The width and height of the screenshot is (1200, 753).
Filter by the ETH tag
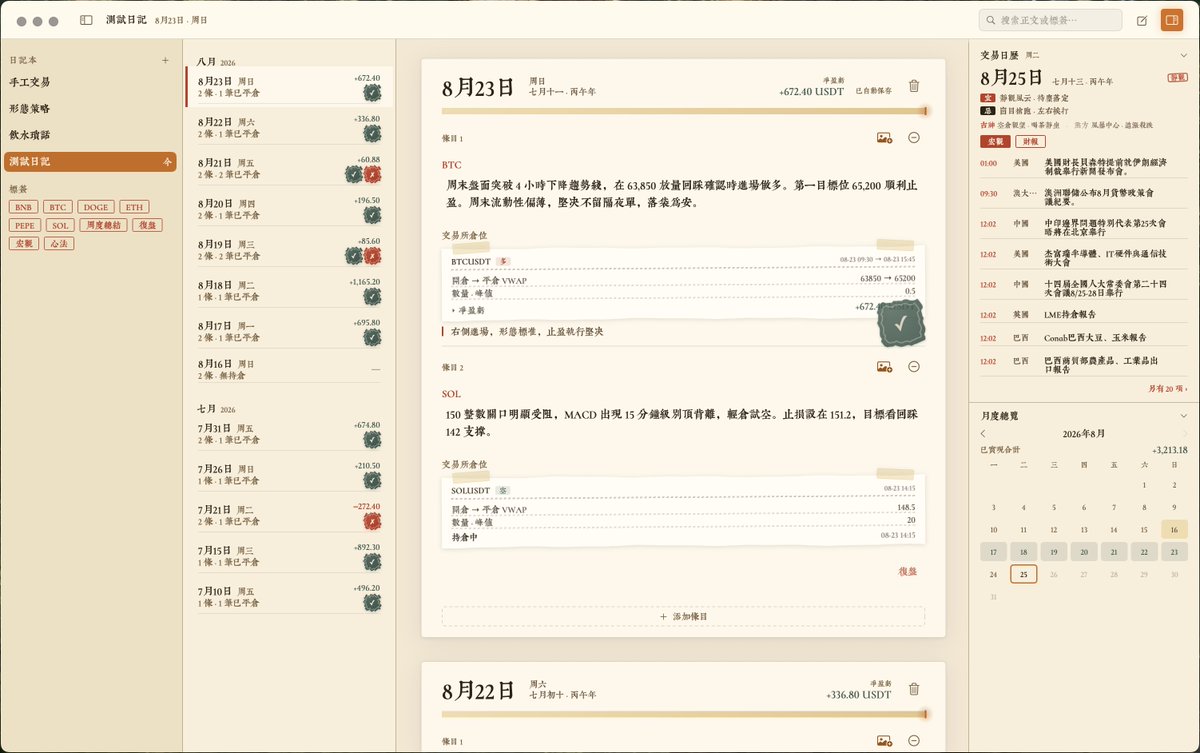click(x=134, y=207)
